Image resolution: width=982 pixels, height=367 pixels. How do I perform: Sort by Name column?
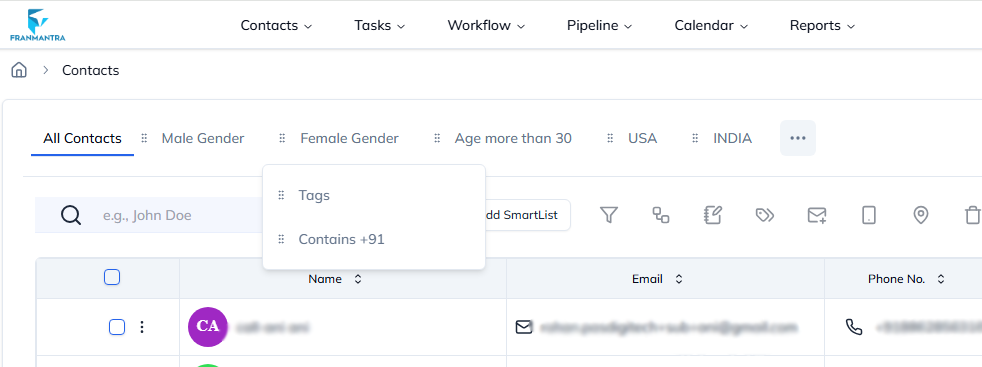coord(358,279)
